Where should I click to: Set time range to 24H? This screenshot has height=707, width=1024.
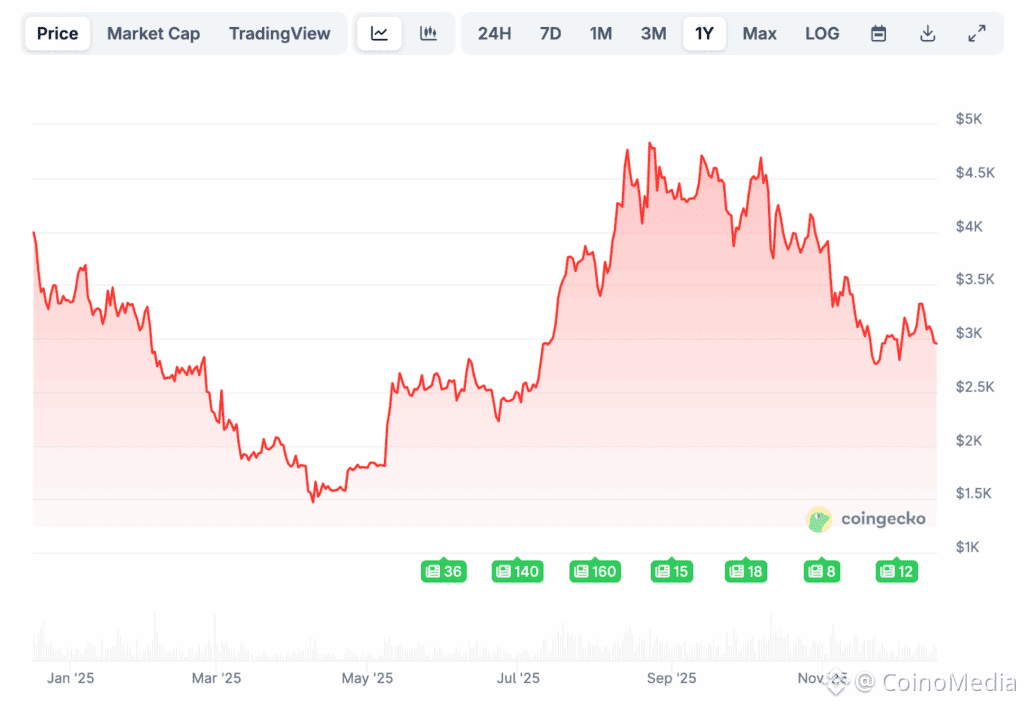[x=494, y=33]
